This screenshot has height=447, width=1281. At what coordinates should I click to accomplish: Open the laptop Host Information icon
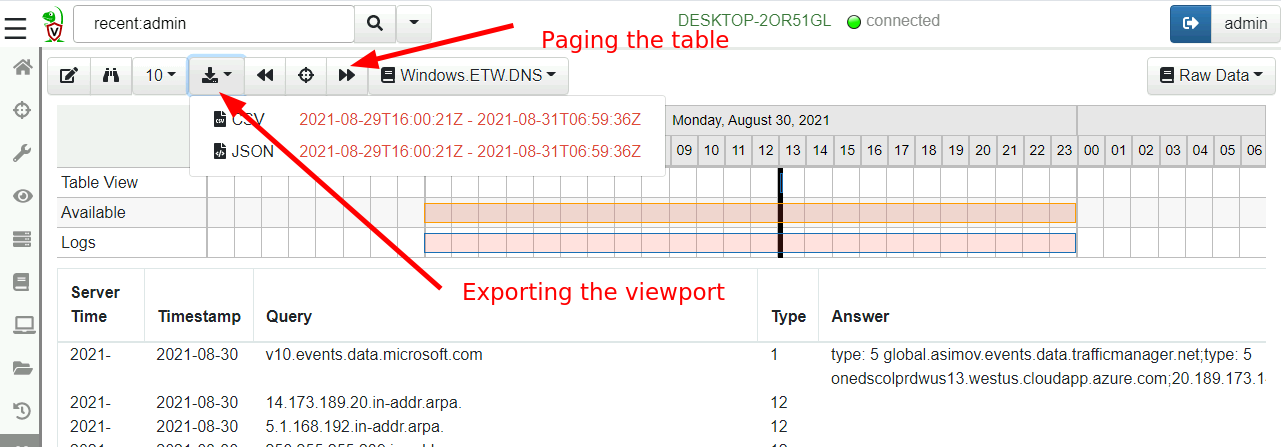20,324
